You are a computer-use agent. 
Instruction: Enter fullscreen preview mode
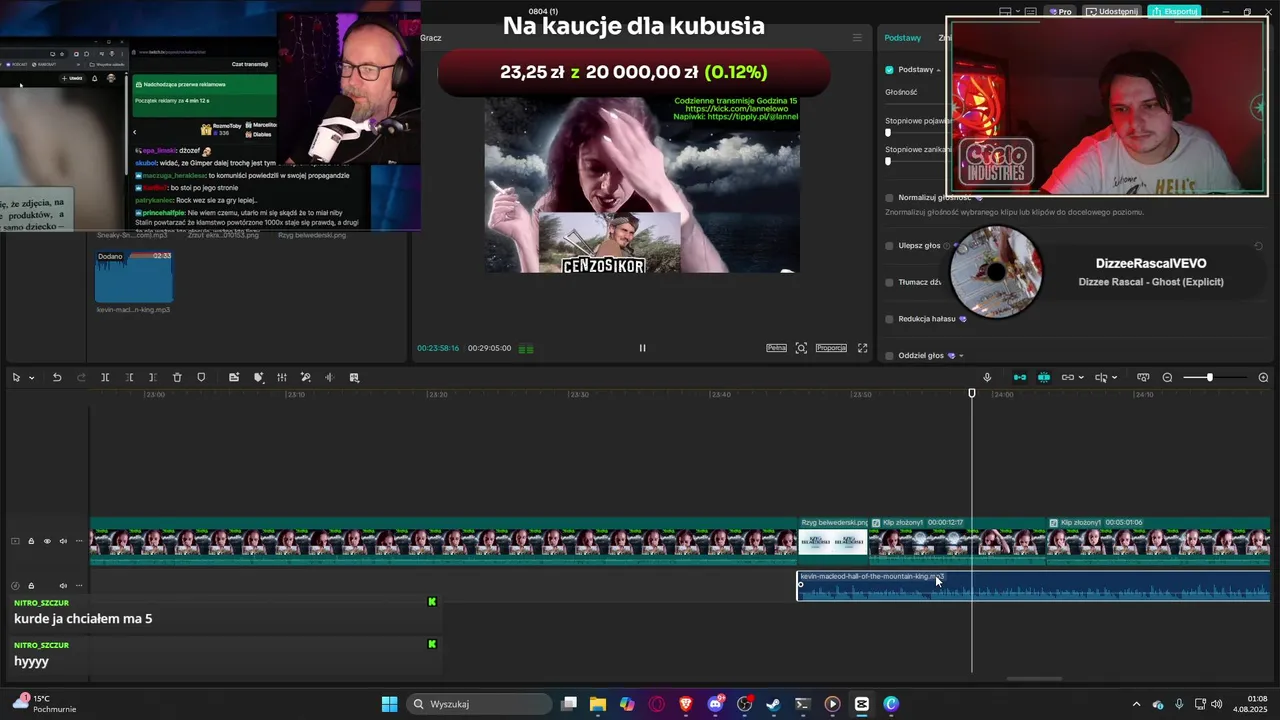pyautogui.click(x=862, y=348)
